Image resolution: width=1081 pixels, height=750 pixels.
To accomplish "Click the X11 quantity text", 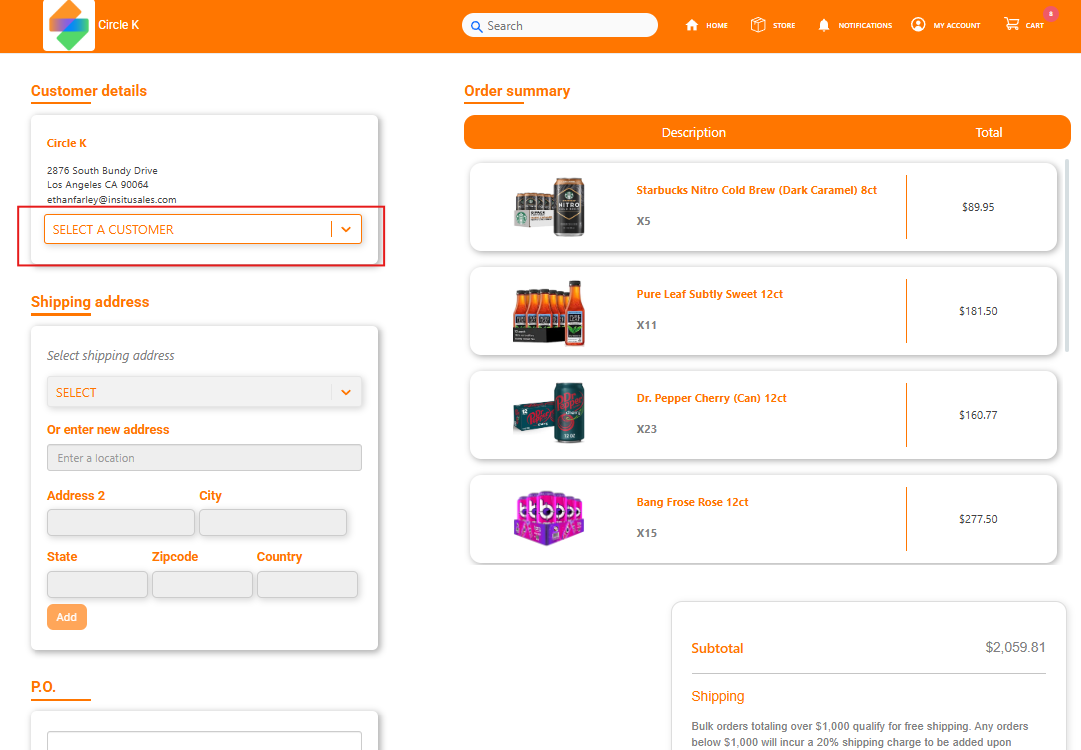I will (x=647, y=325).
